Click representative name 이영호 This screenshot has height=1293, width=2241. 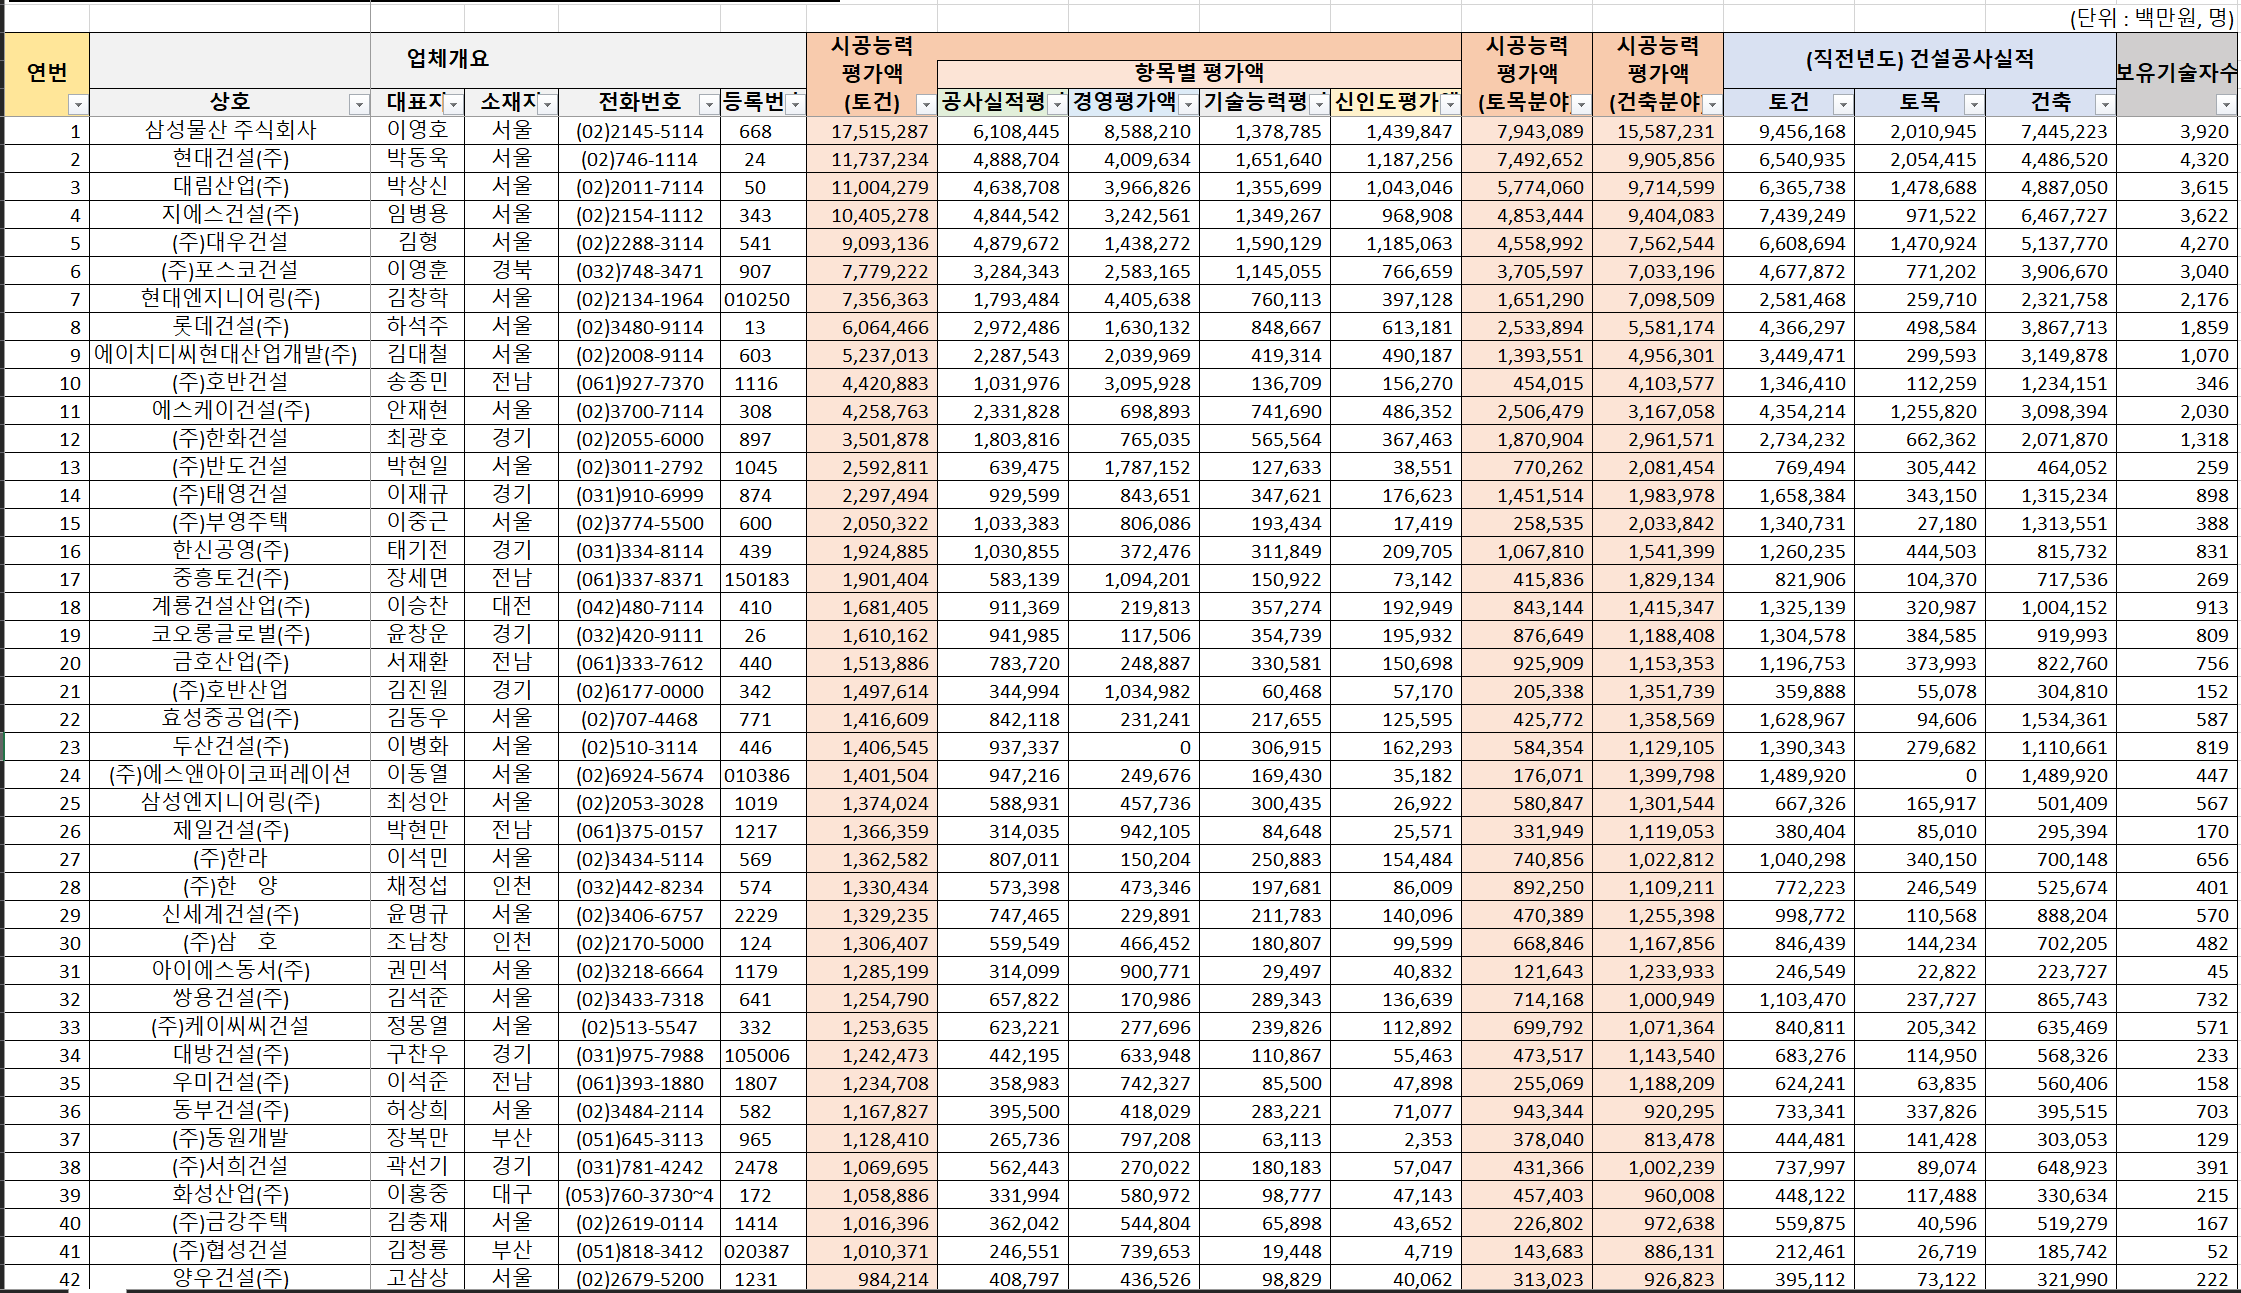tap(418, 130)
